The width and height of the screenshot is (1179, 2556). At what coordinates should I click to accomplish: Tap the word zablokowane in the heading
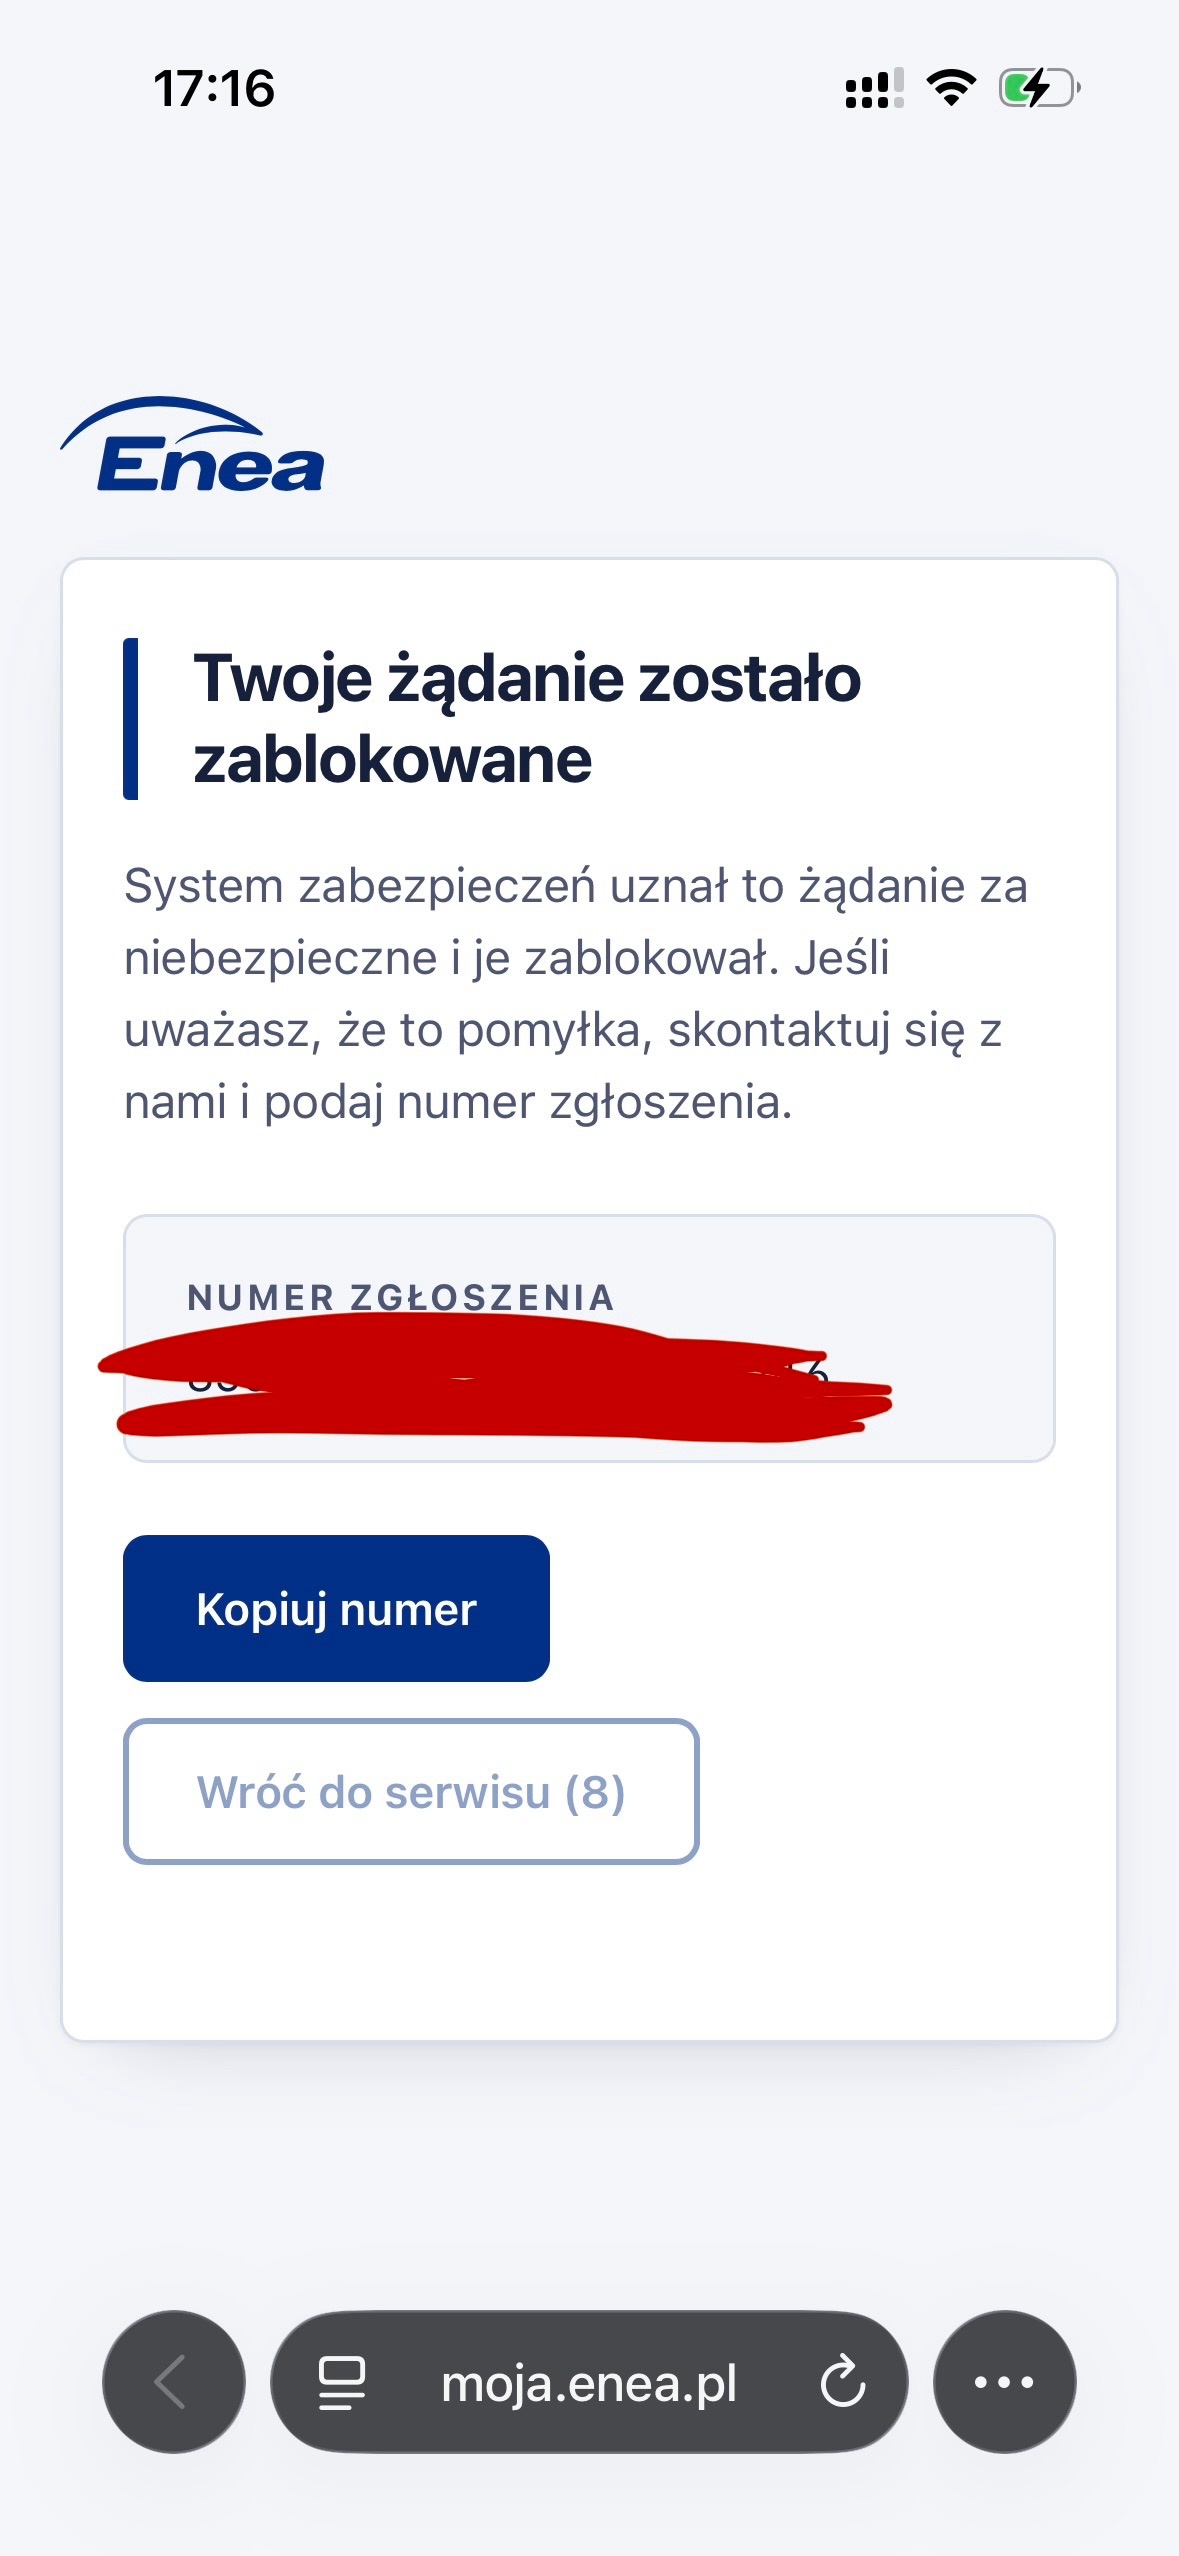(x=392, y=760)
